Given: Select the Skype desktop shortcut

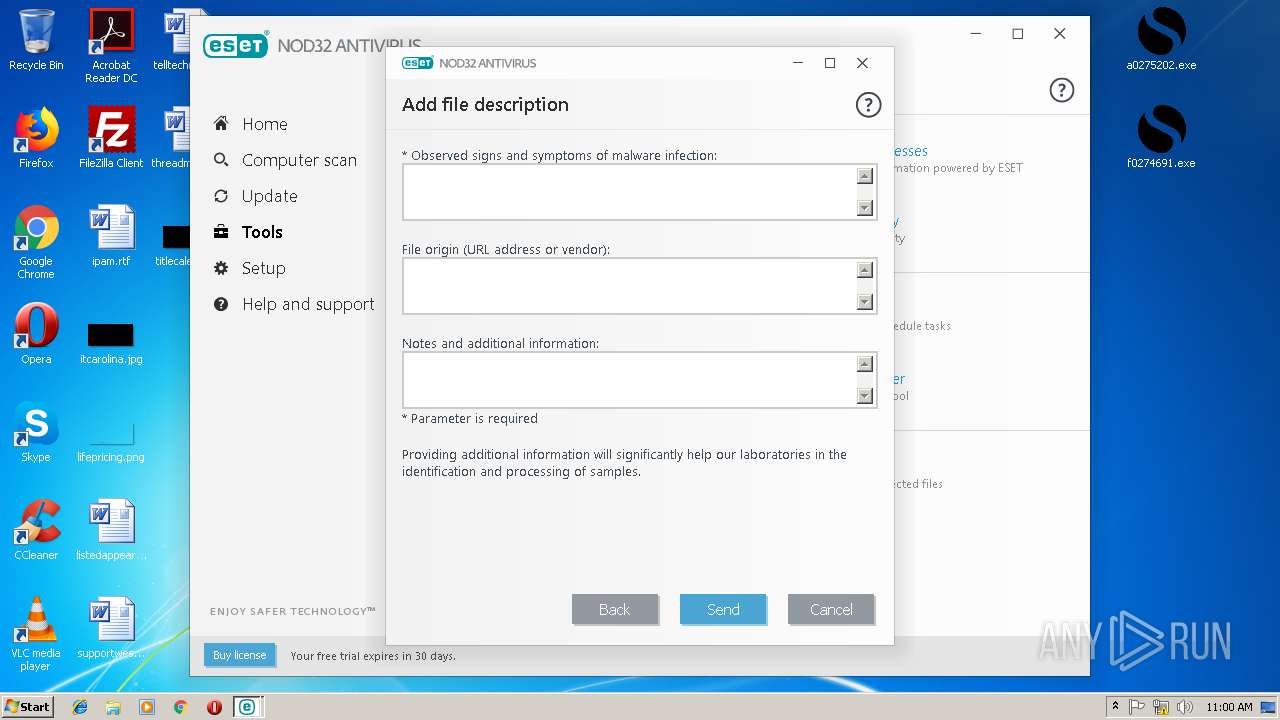Looking at the screenshot, I should [36, 432].
